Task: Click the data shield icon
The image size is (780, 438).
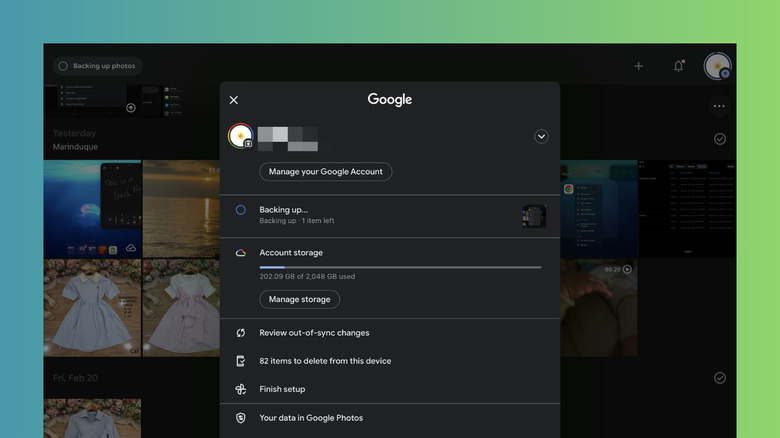Action: (241, 418)
